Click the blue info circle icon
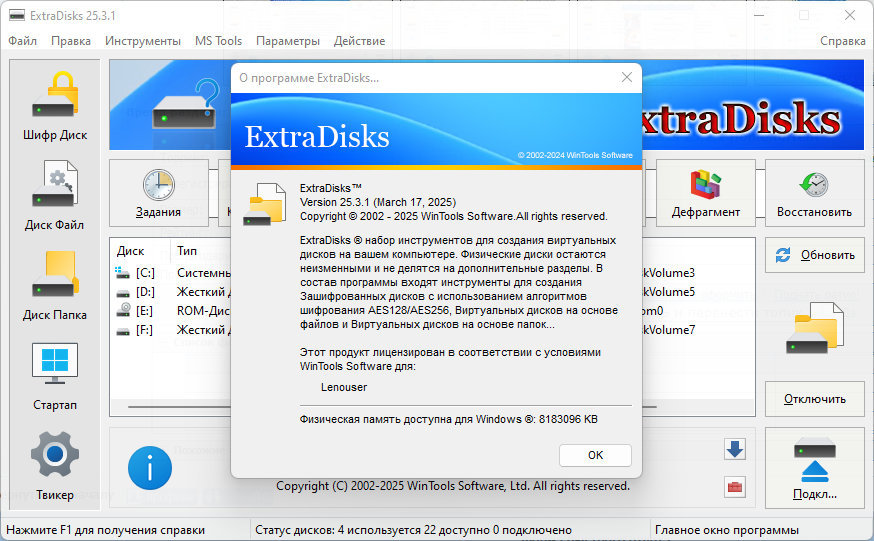The width and height of the screenshot is (874, 541). click(150, 468)
